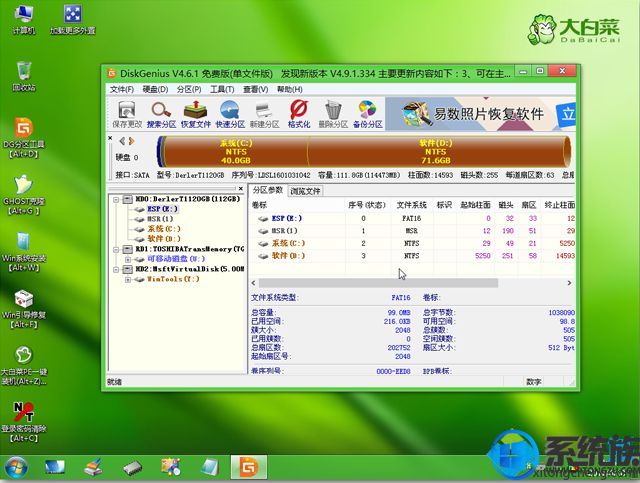
Task: Expand the 可移动磁盘(U:) tree node
Action: [x=128, y=259]
